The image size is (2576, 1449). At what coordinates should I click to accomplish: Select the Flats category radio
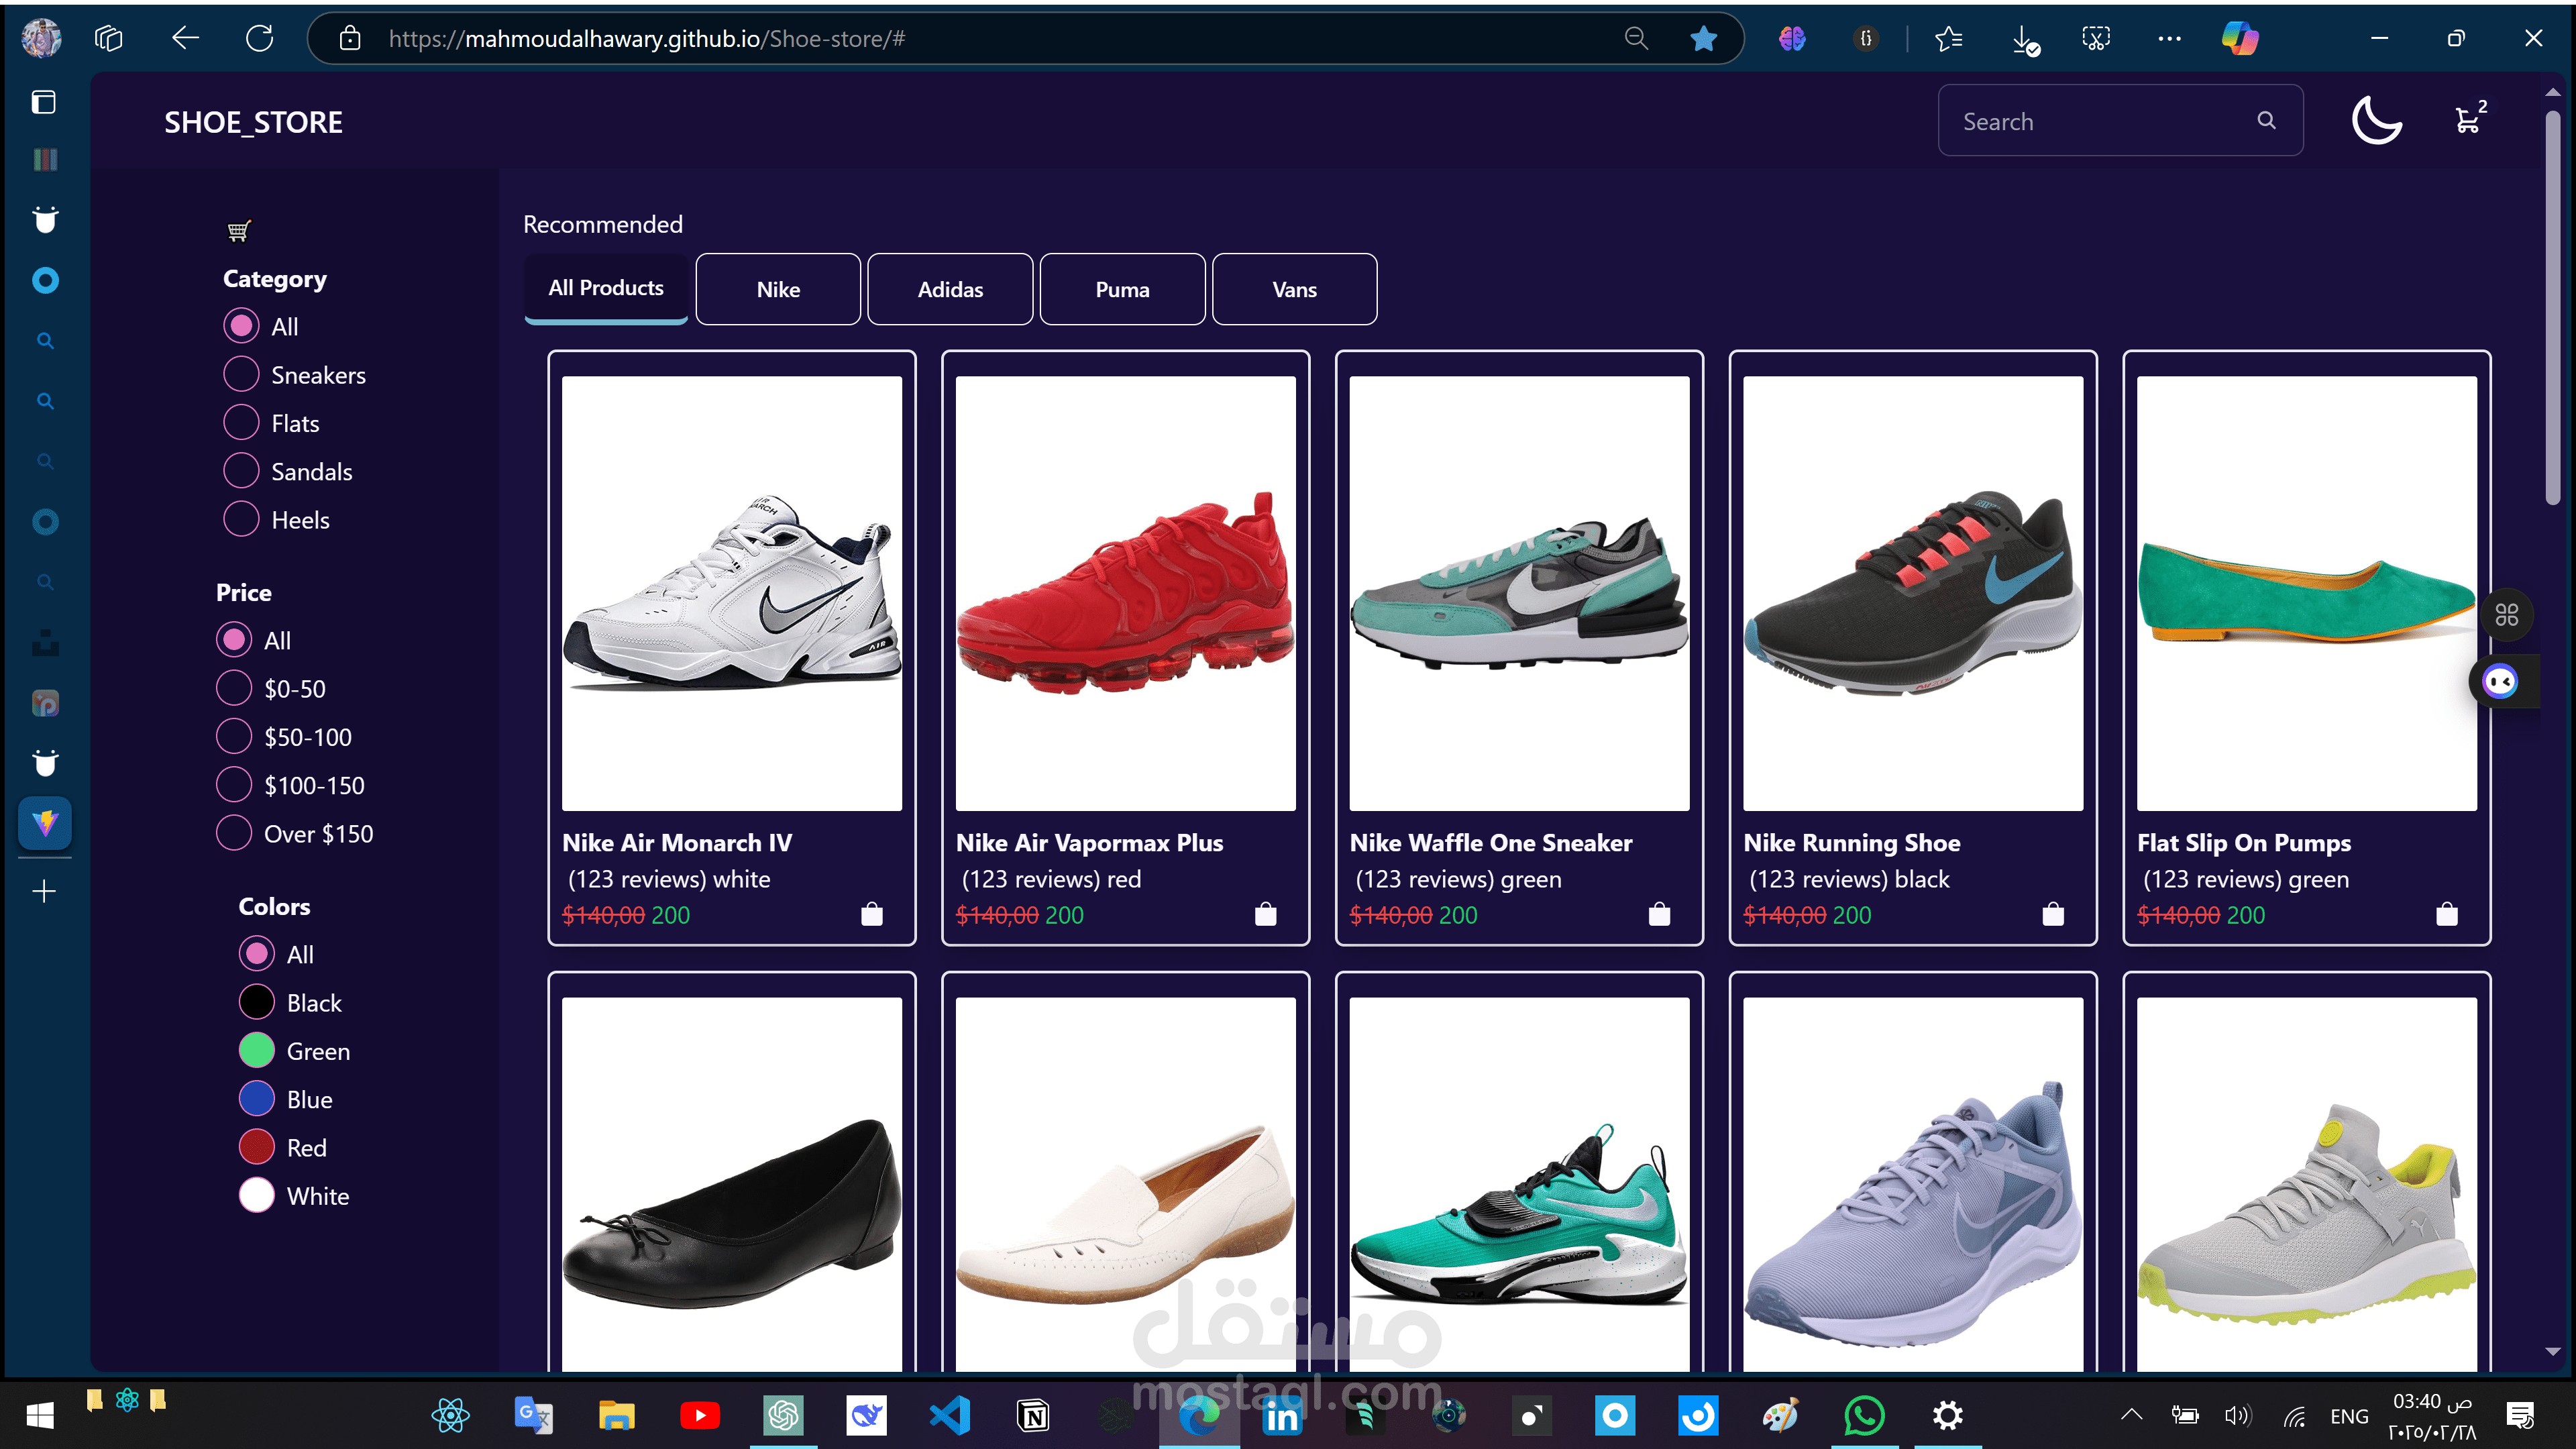pyautogui.click(x=241, y=422)
